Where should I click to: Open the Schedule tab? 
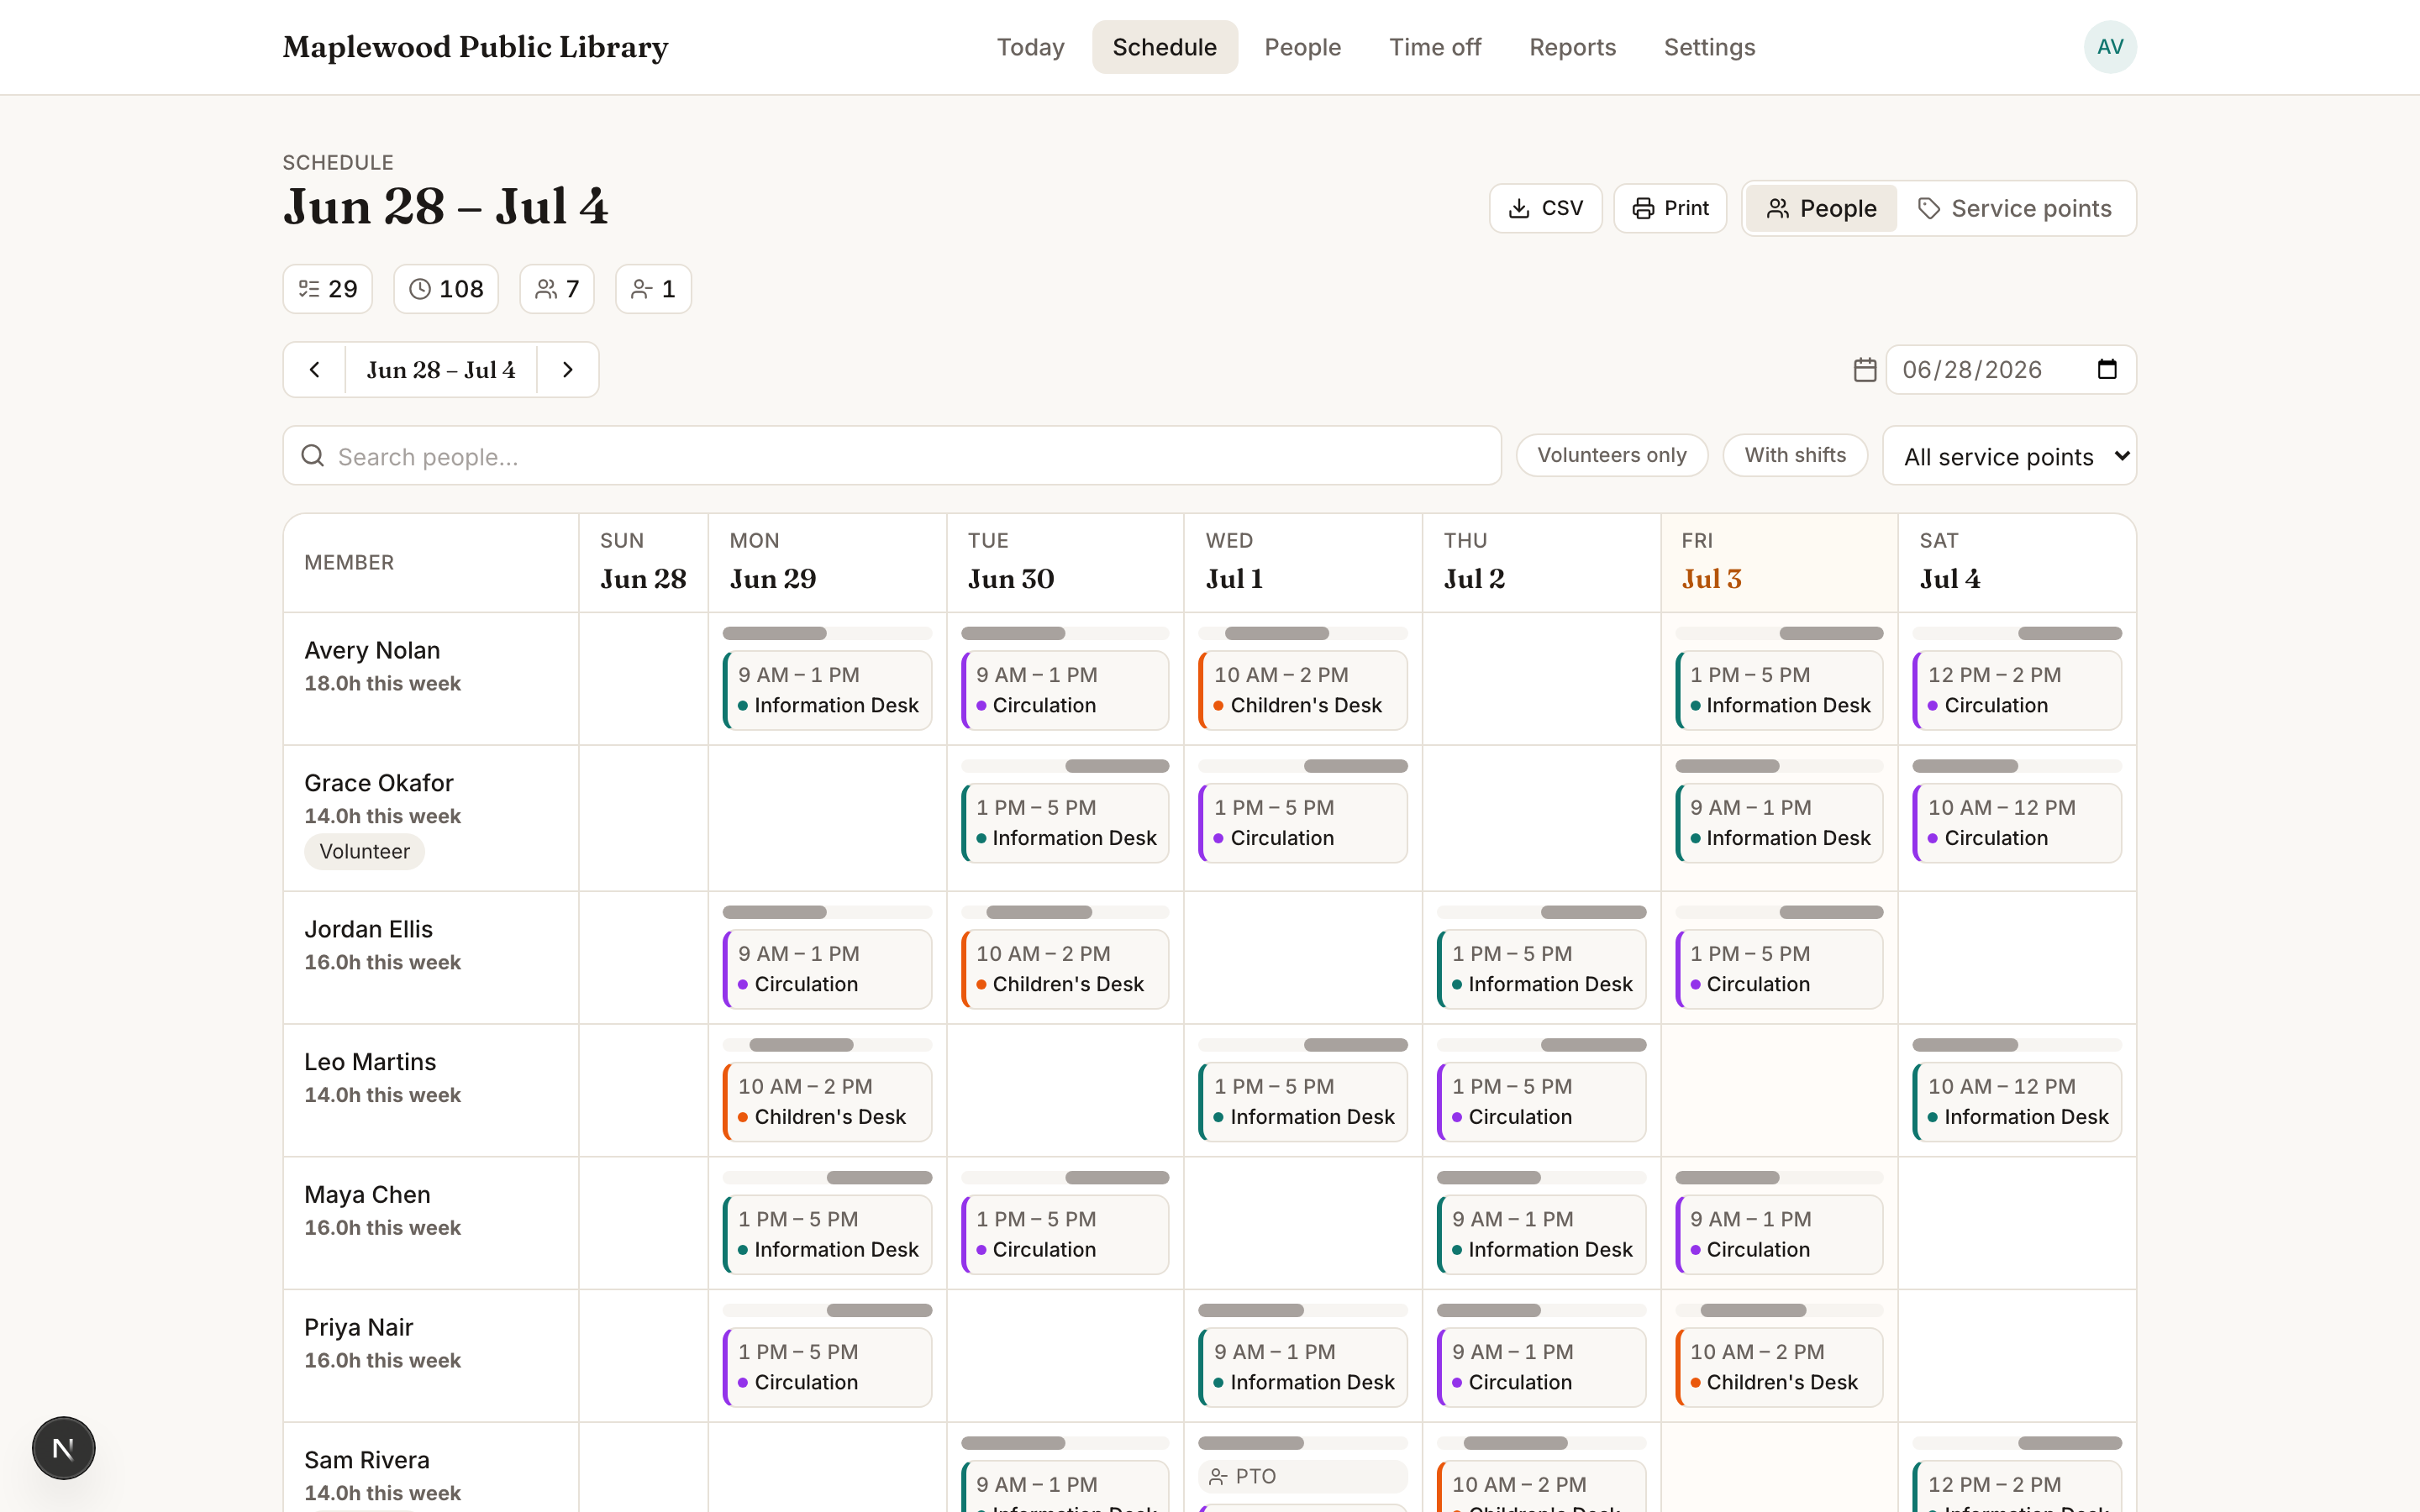click(x=1164, y=47)
